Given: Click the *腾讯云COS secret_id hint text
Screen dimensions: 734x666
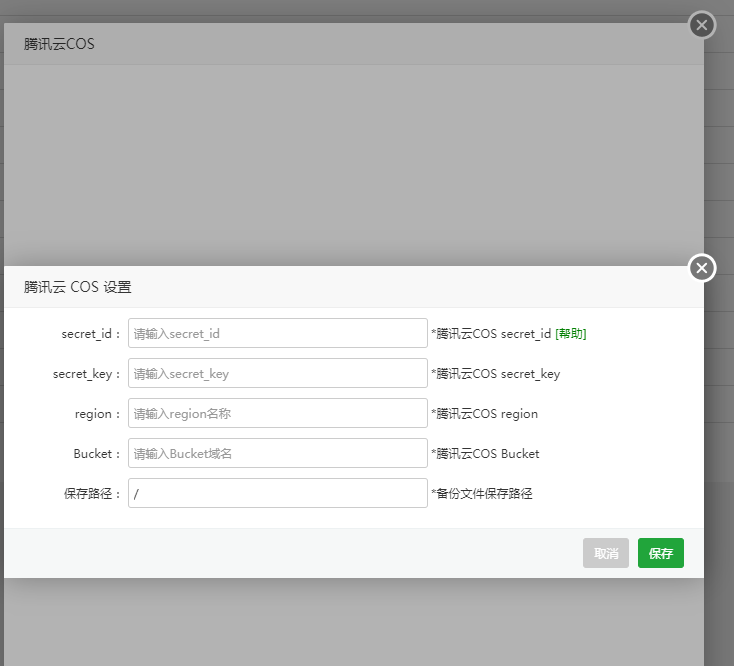Looking at the screenshot, I should tap(491, 334).
